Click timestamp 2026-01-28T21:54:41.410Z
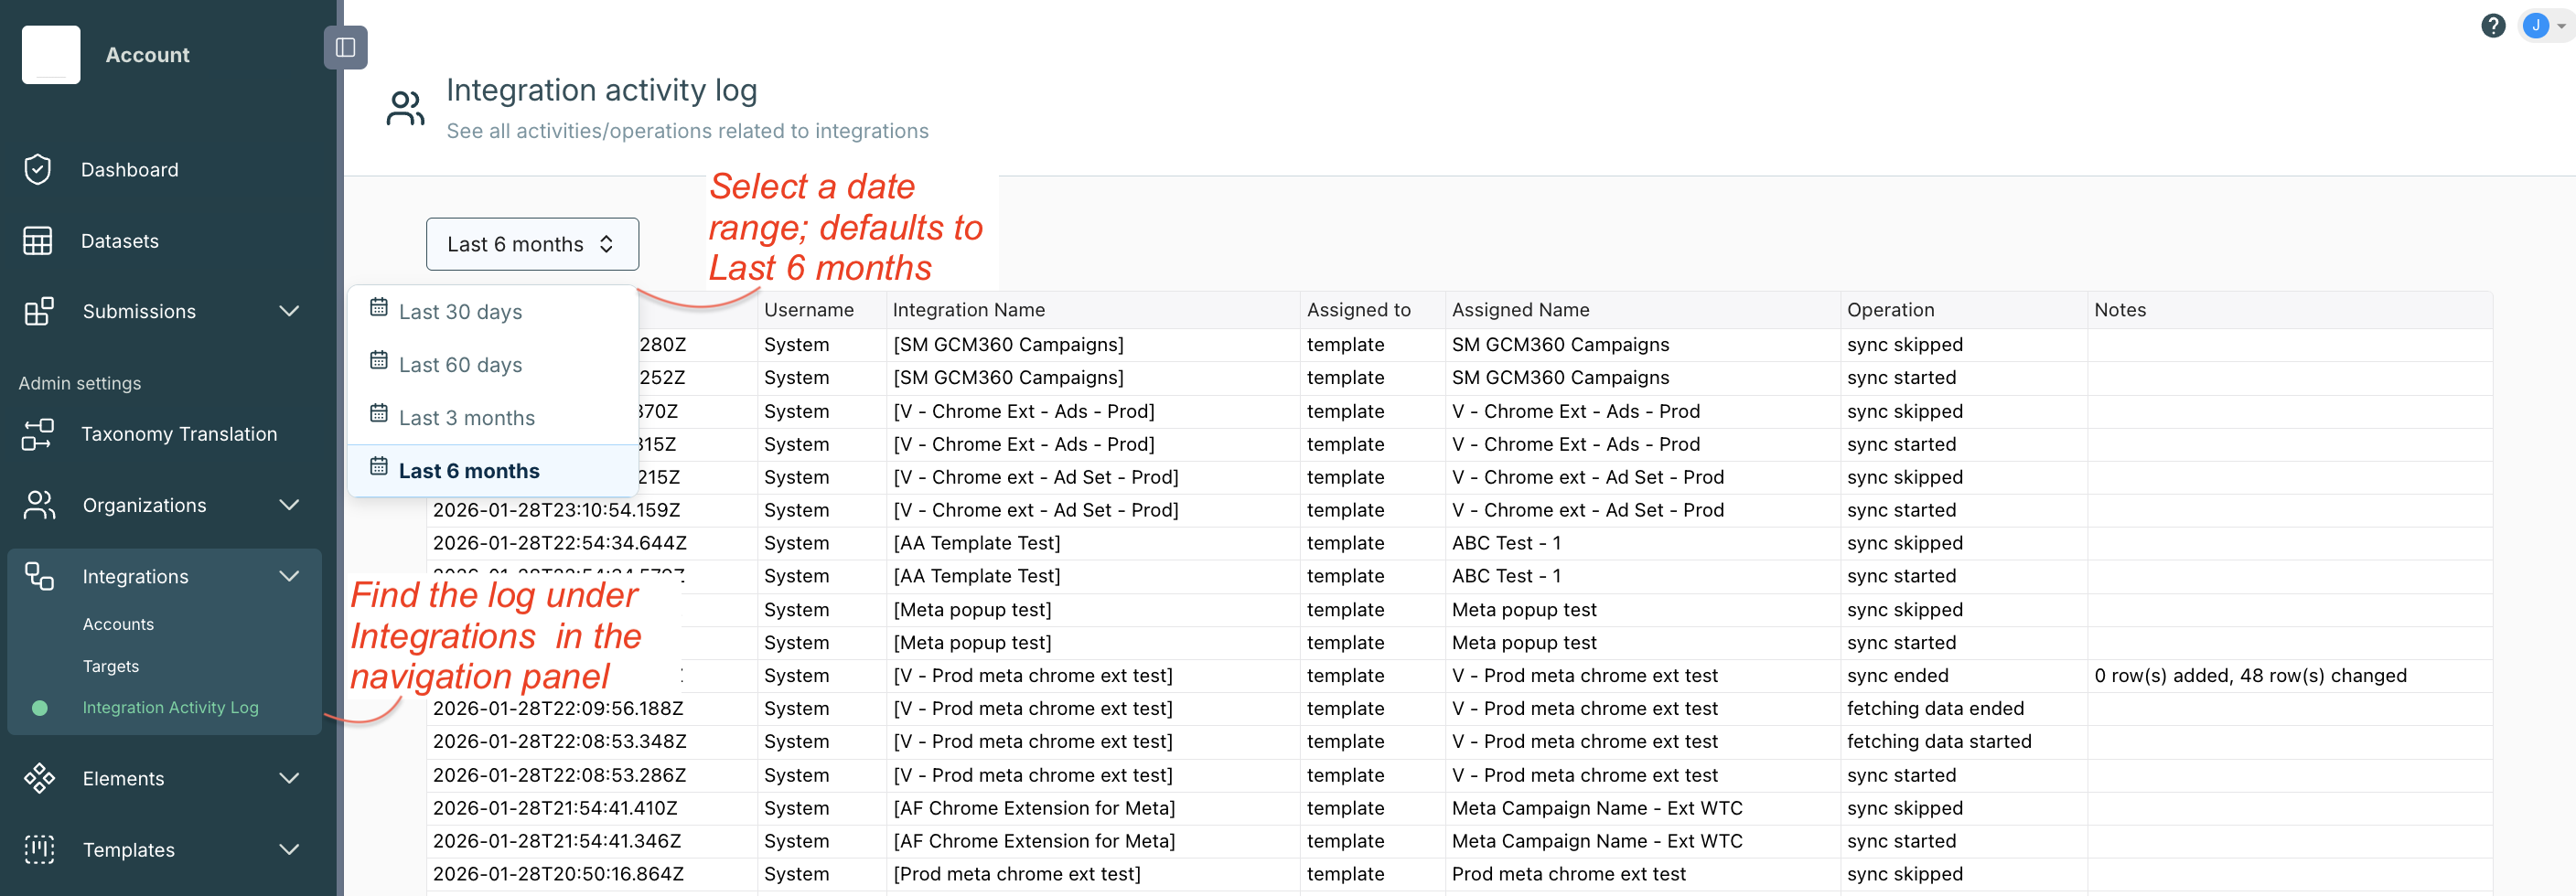The image size is (2576, 896). tap(555, 808)
